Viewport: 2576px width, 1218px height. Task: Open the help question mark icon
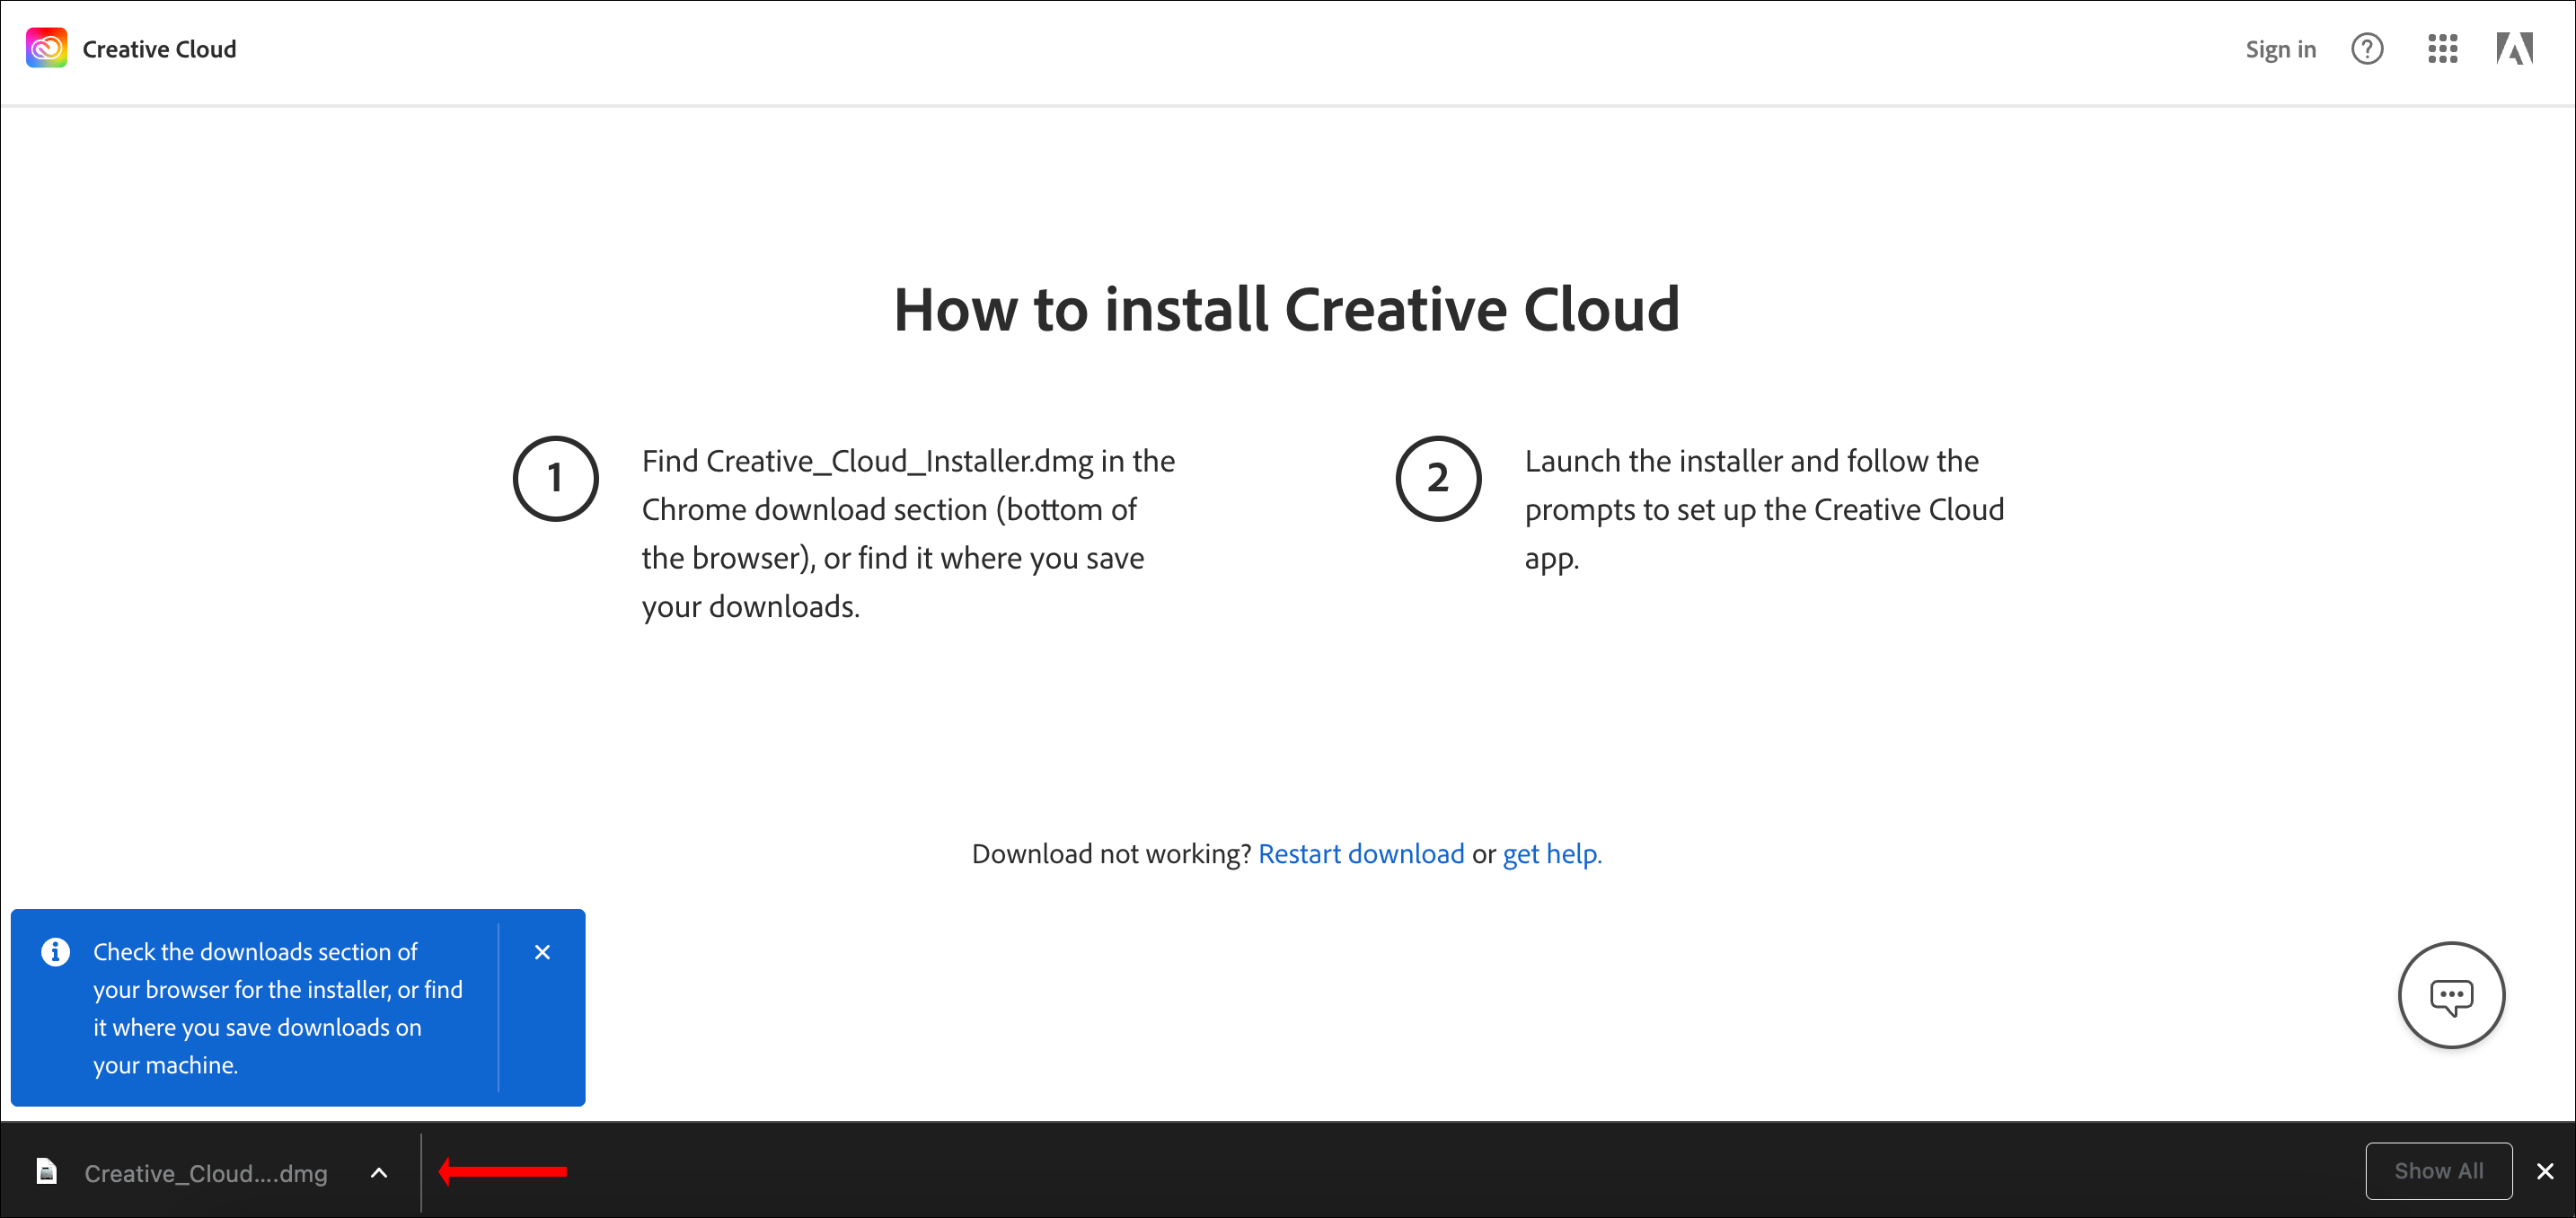pyautogui.click(x=2367, y=48)
